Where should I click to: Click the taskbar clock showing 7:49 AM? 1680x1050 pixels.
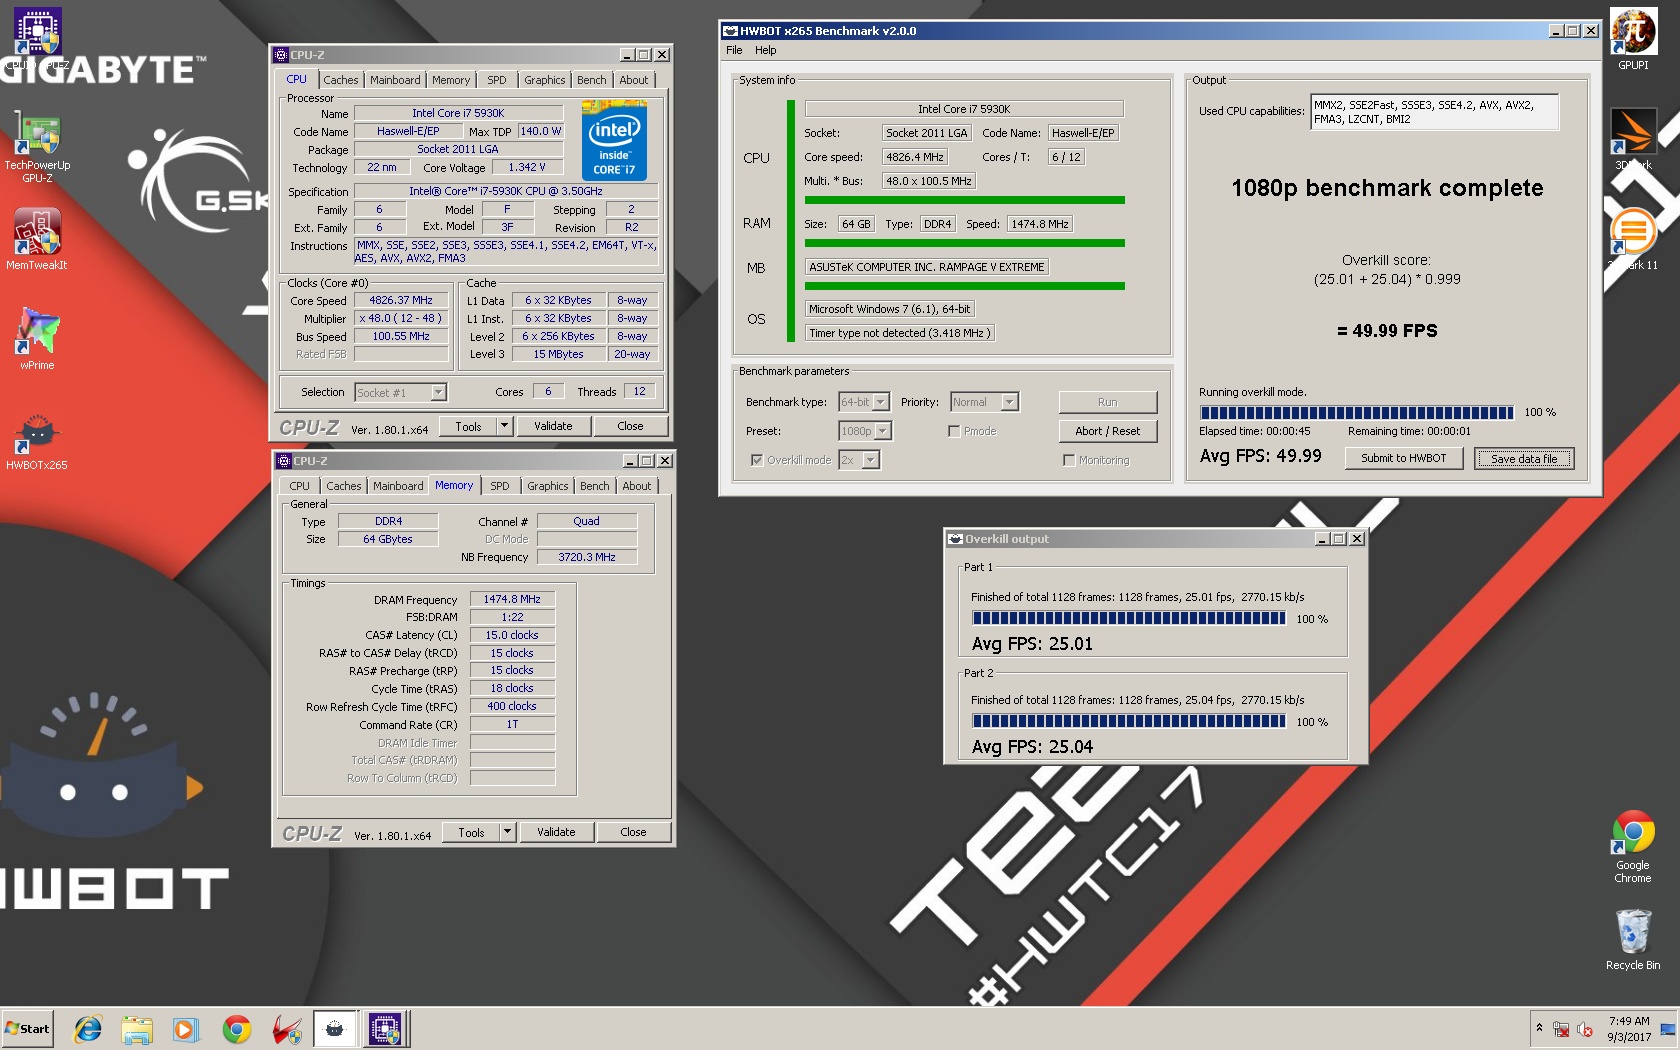(x=1629, y=1029)
